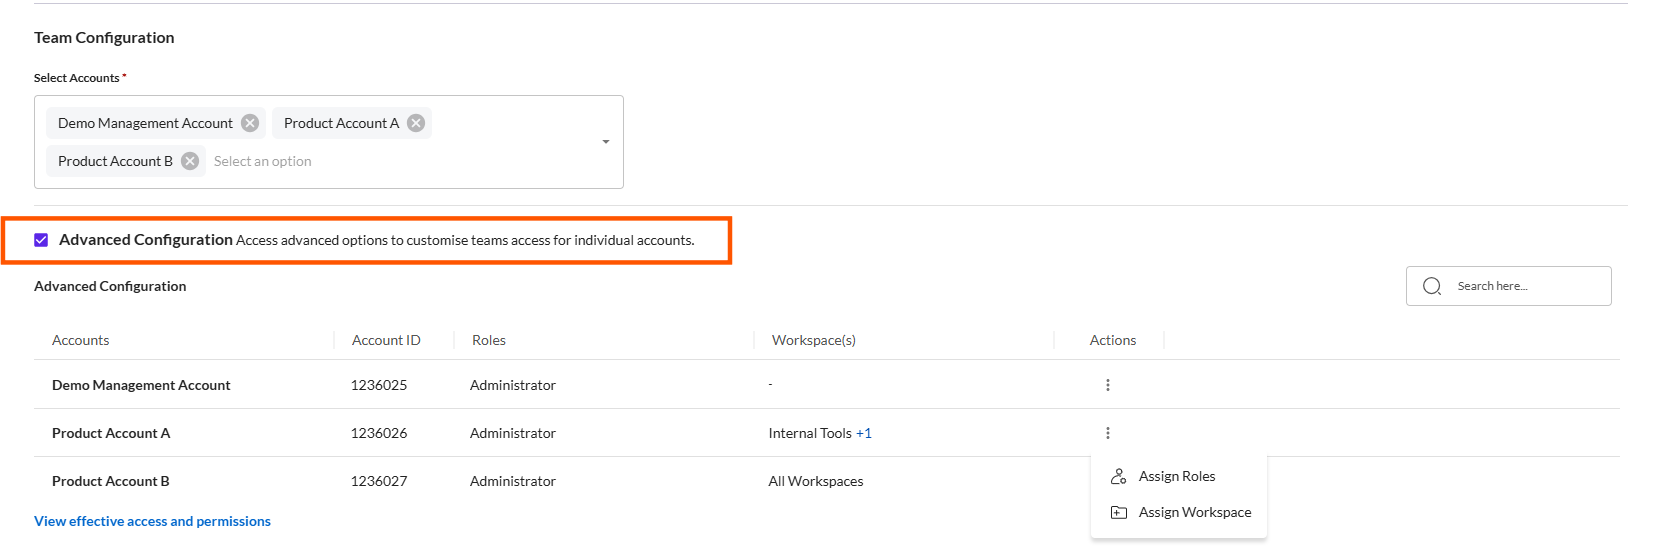Click the Demo Management Account chip label
Screen dimensions: 1653x553
tap(145, 123)
